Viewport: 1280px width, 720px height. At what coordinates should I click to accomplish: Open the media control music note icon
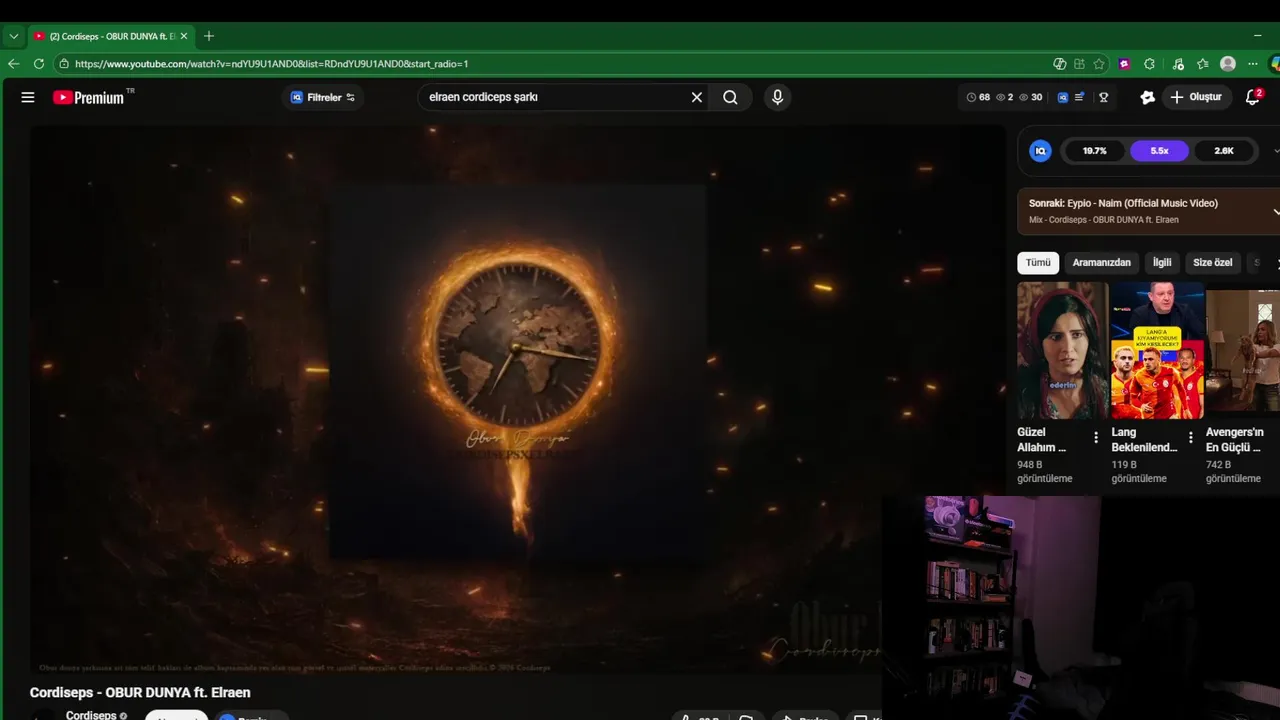click(1178, 63)
